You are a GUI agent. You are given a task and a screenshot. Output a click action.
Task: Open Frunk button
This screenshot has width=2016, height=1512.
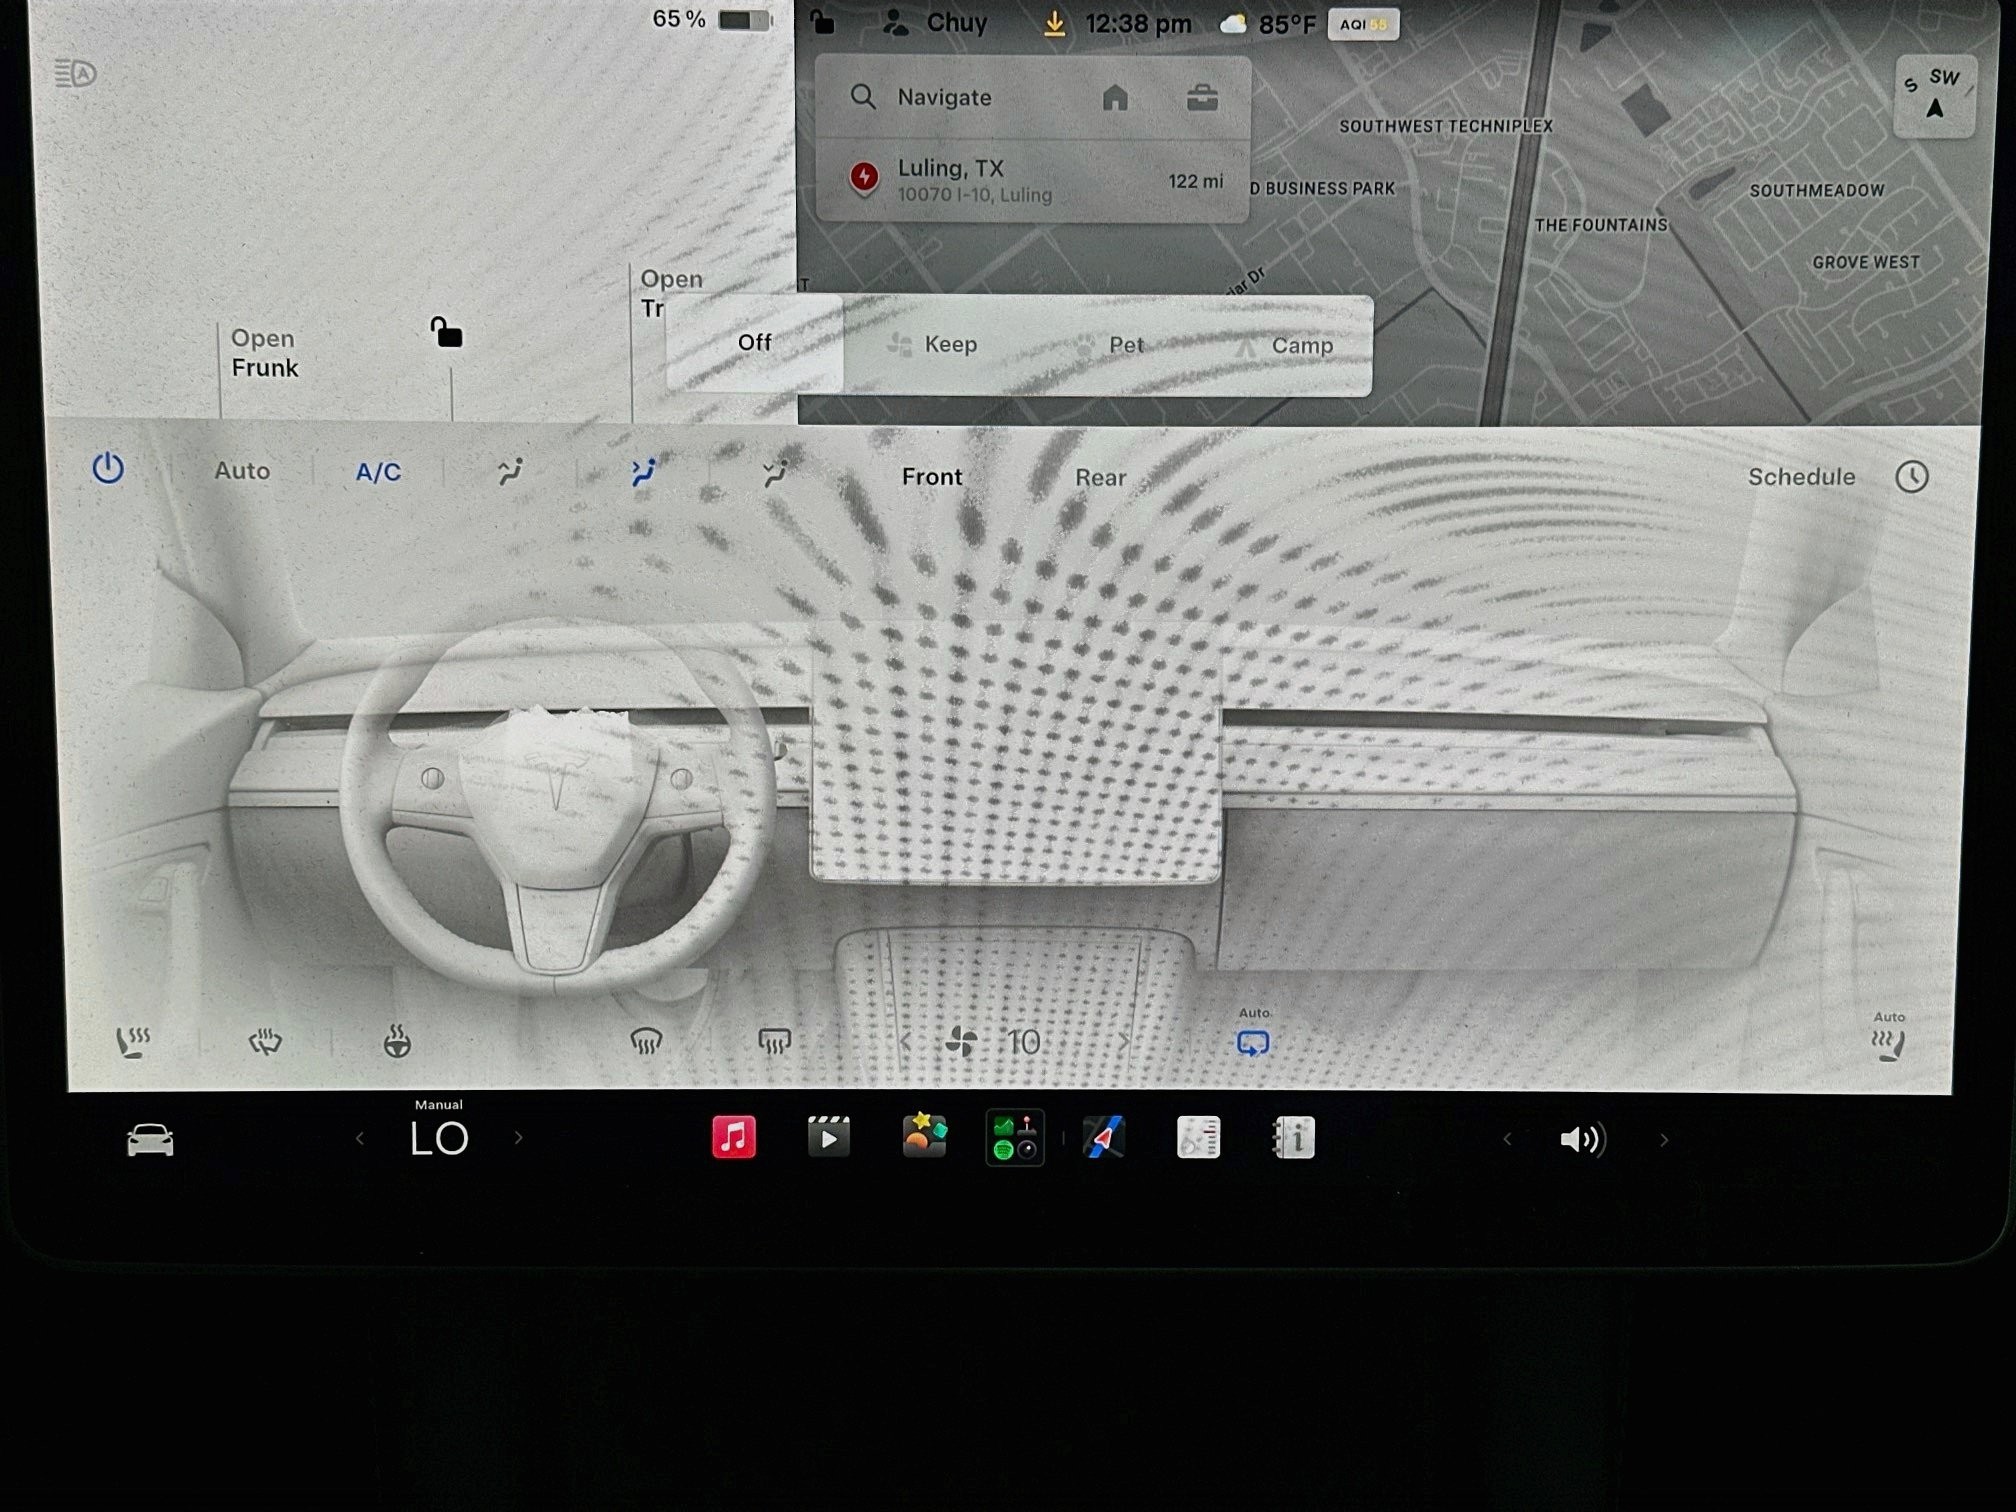tap(264, 353)
